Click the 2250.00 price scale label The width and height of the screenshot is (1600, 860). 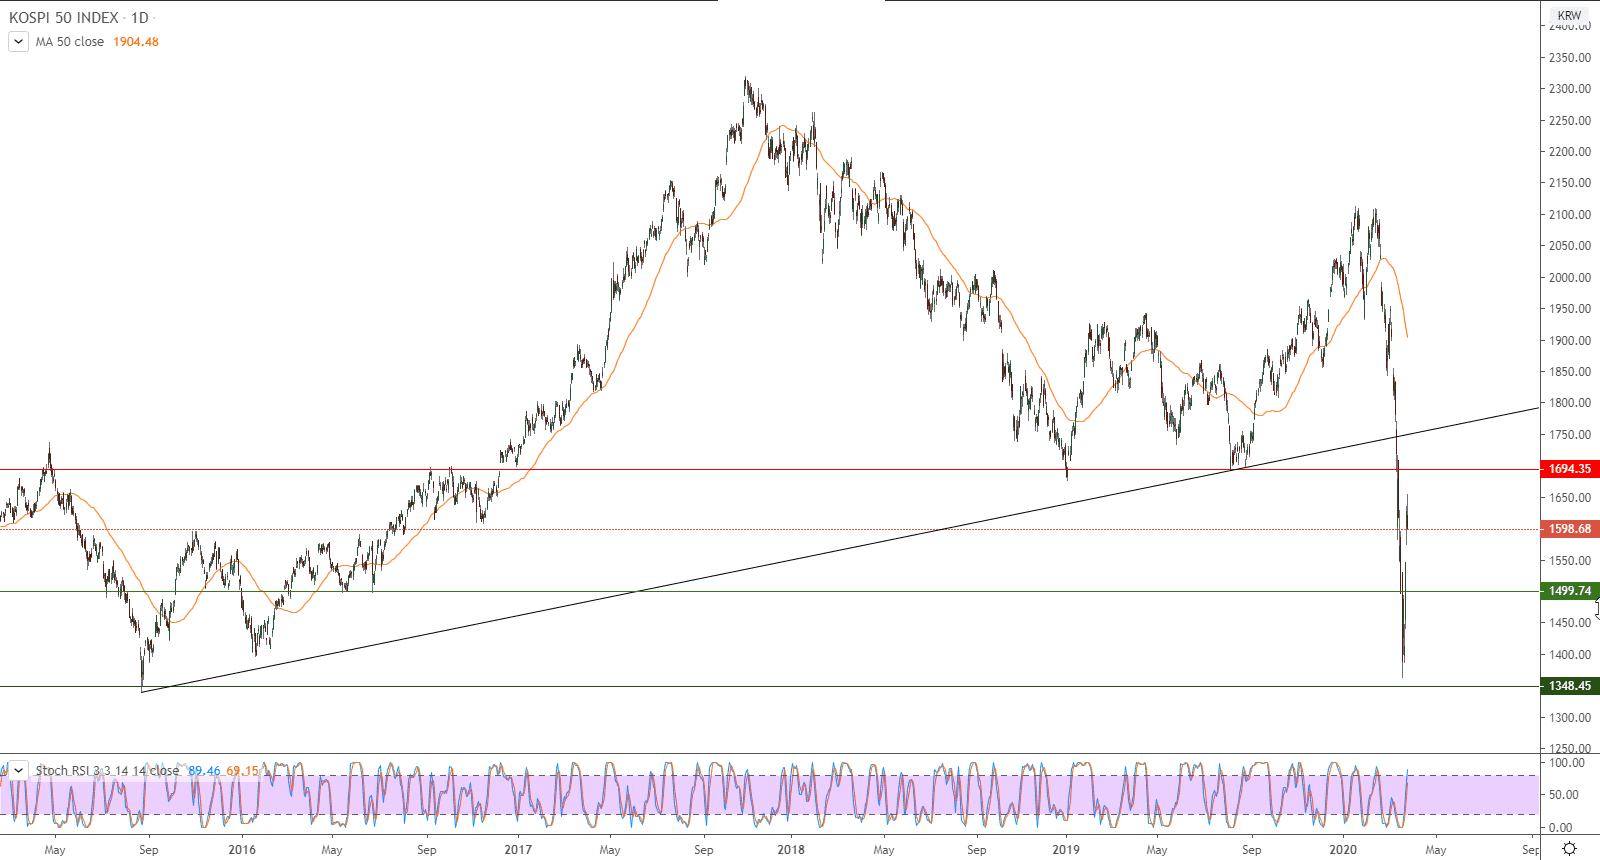(x=1570, y=121)
